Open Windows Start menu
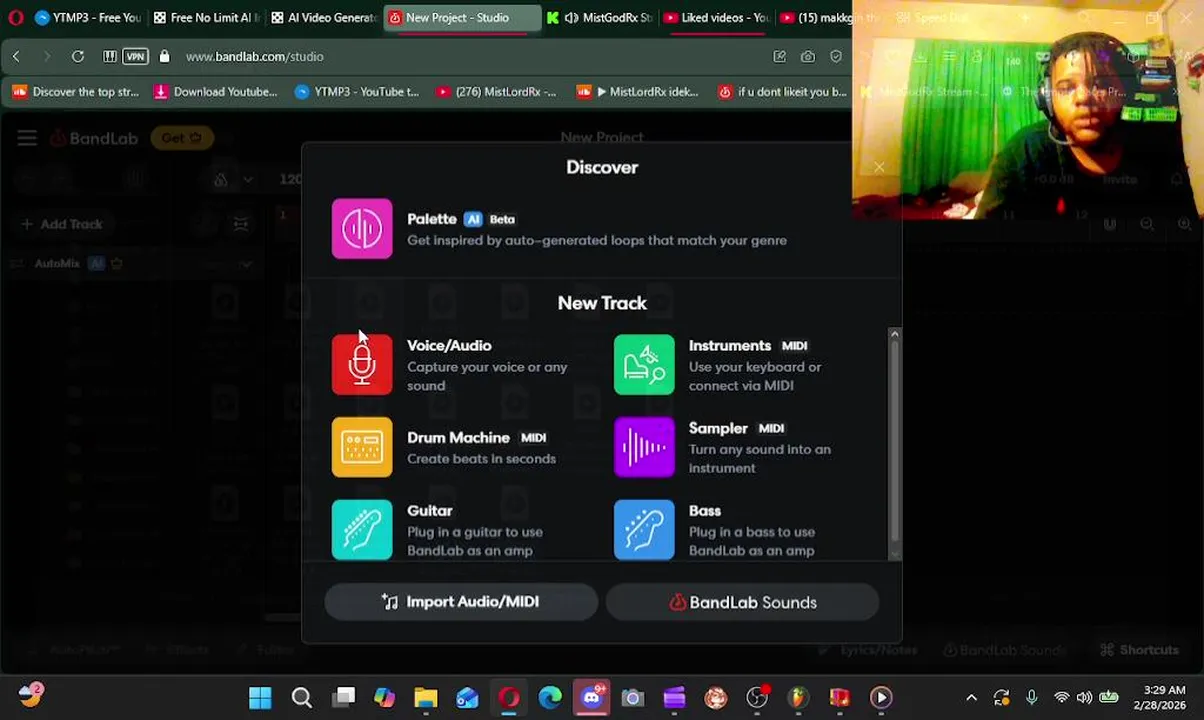 (260, 698)
